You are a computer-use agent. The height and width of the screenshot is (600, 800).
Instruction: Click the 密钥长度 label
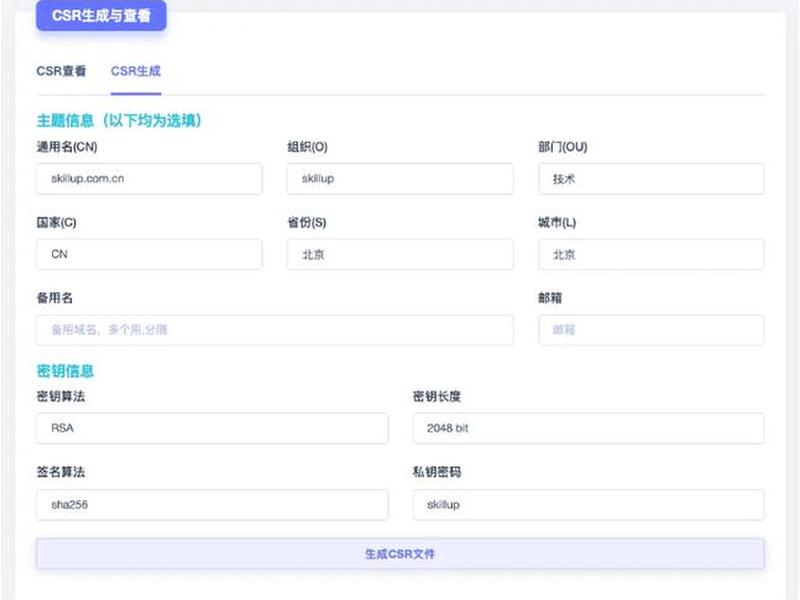pyautogui.click(x=437, y=396)
